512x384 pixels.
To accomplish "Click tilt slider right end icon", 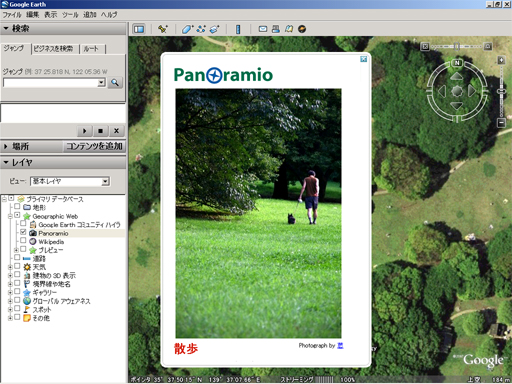I will coord(487,46).
